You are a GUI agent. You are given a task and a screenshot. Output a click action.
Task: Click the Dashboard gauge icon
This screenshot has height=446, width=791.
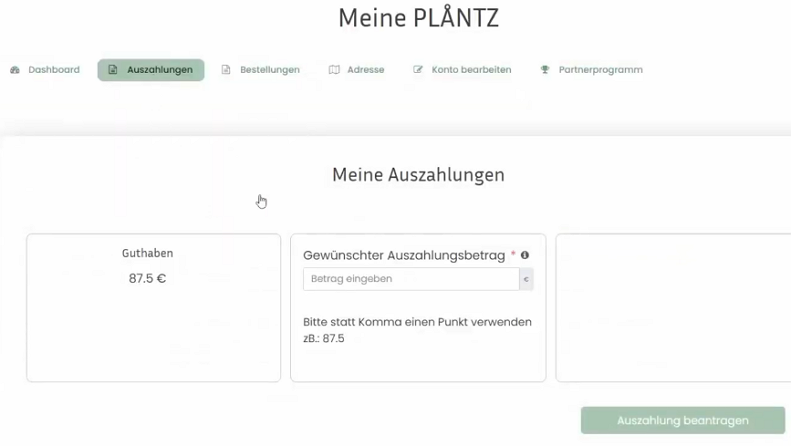(15, 70)
